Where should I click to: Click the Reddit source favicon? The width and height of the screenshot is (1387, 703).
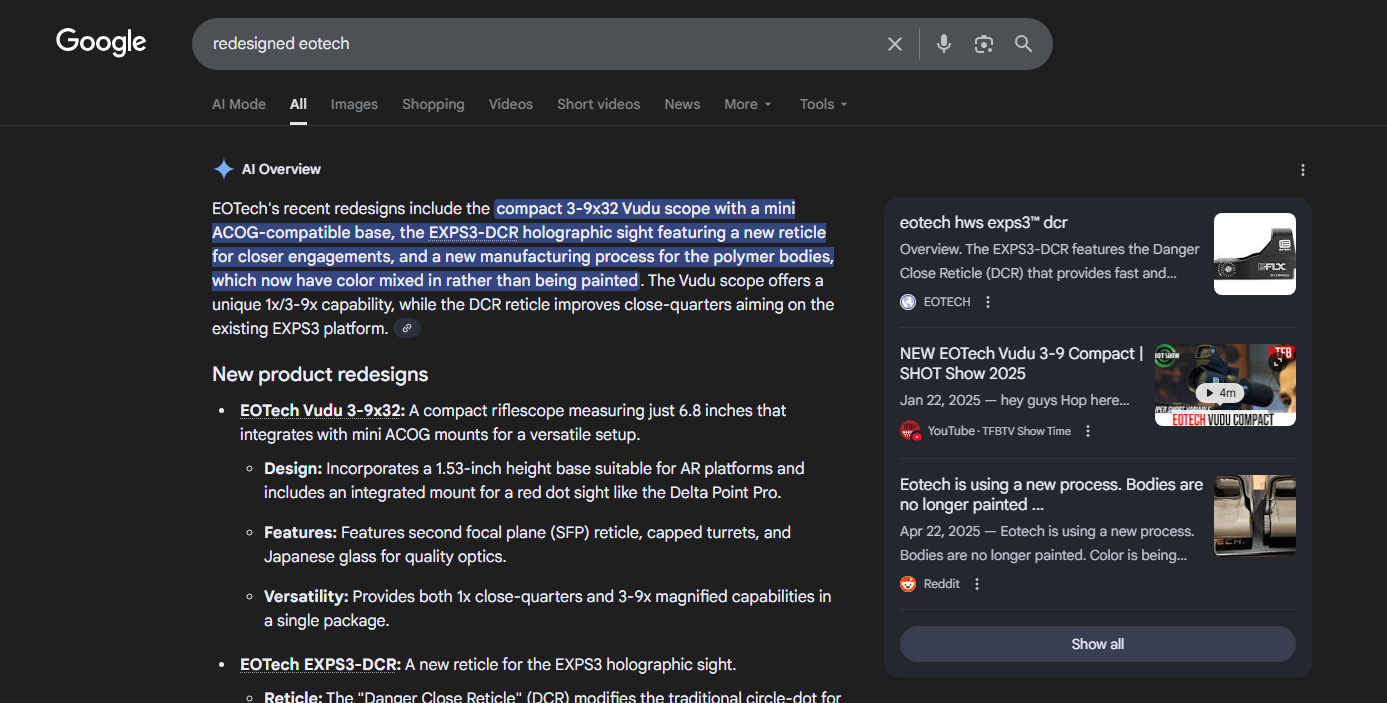point(908,584)
